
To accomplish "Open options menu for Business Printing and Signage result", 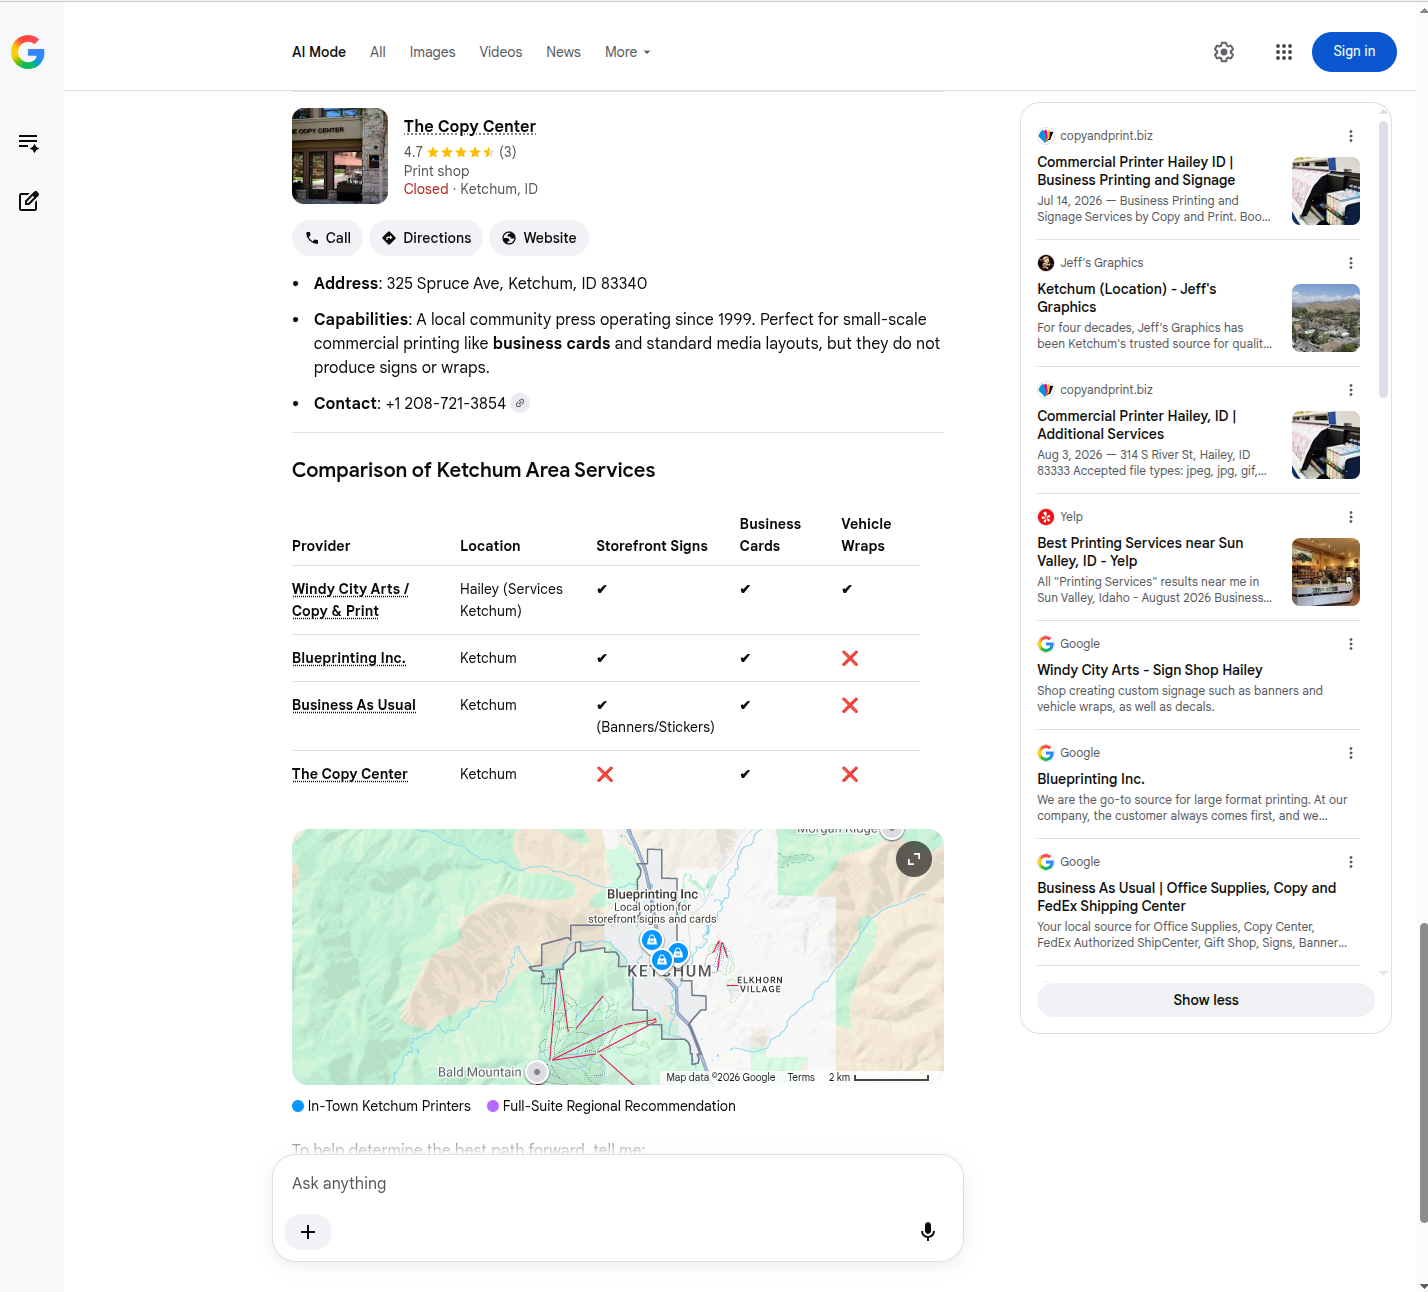I will (1351, 136).
